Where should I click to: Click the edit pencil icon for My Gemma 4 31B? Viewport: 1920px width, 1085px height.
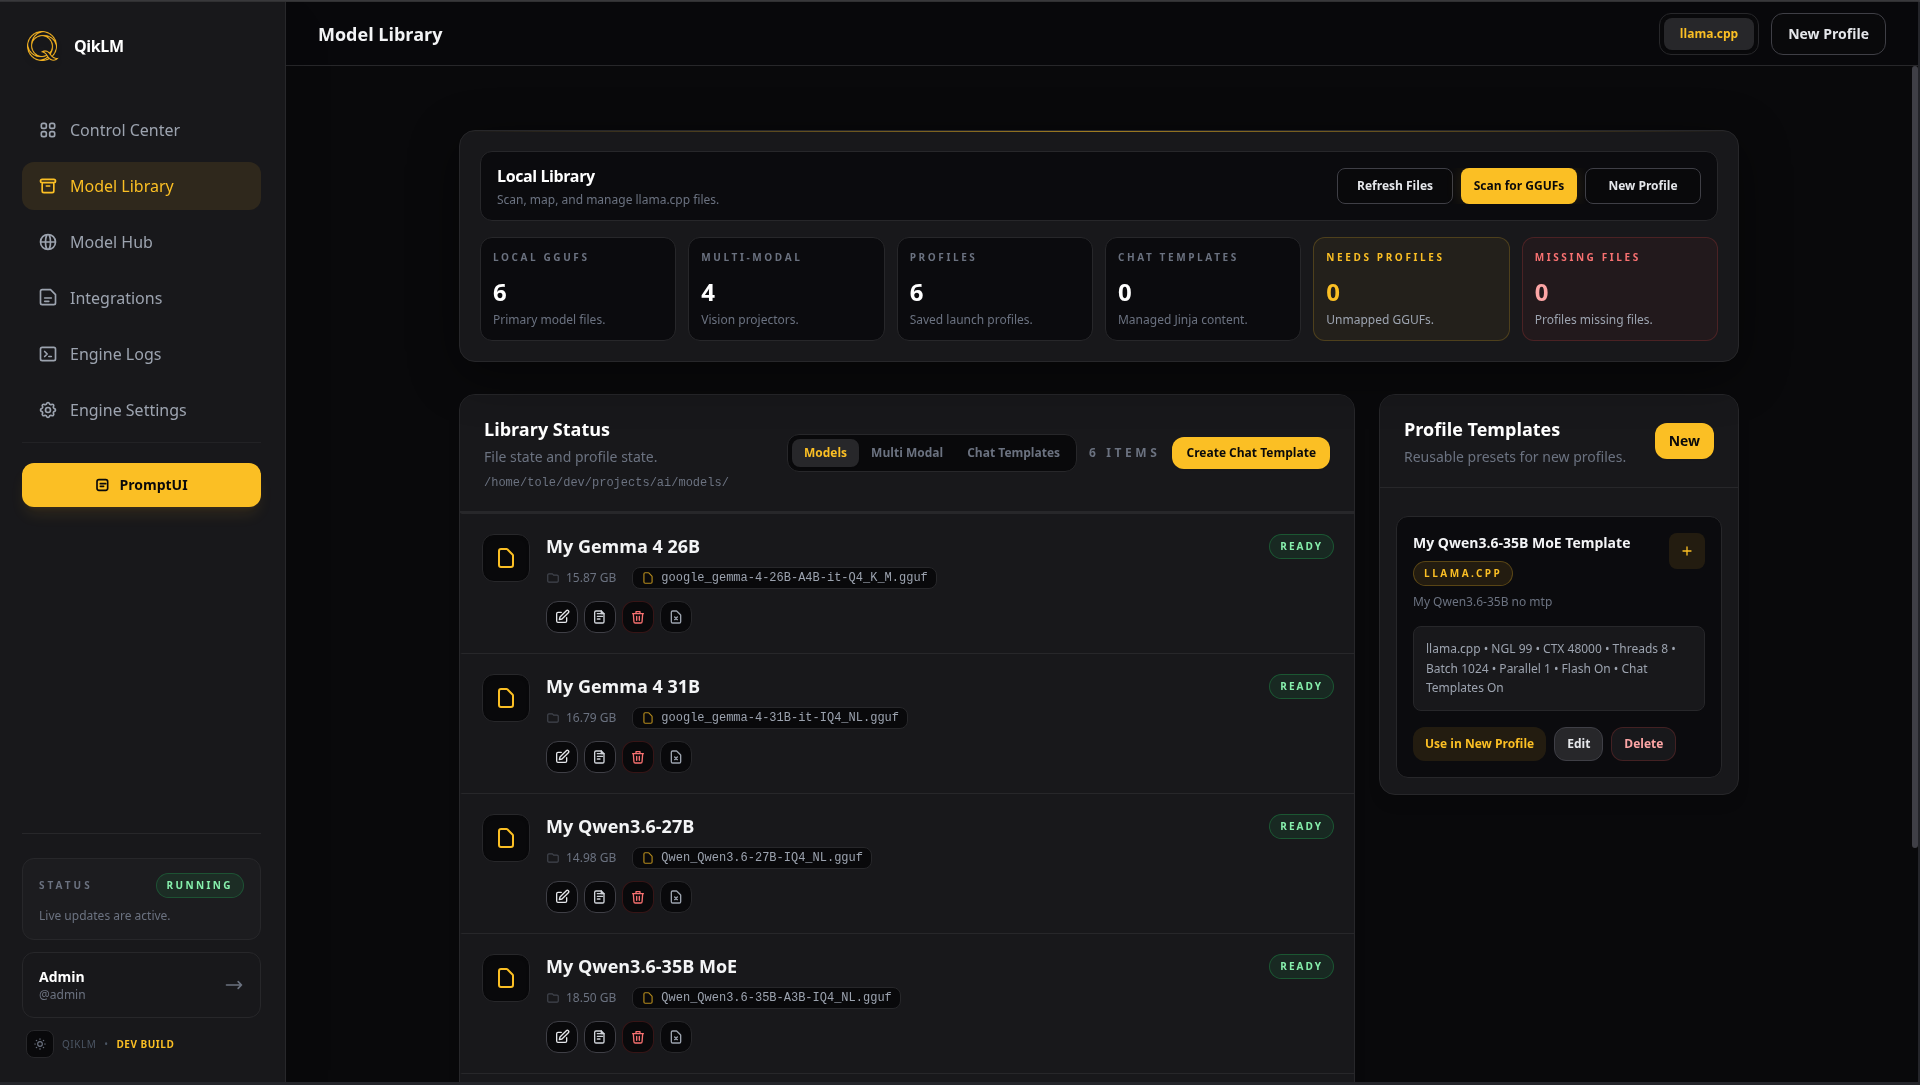point(562,757)
